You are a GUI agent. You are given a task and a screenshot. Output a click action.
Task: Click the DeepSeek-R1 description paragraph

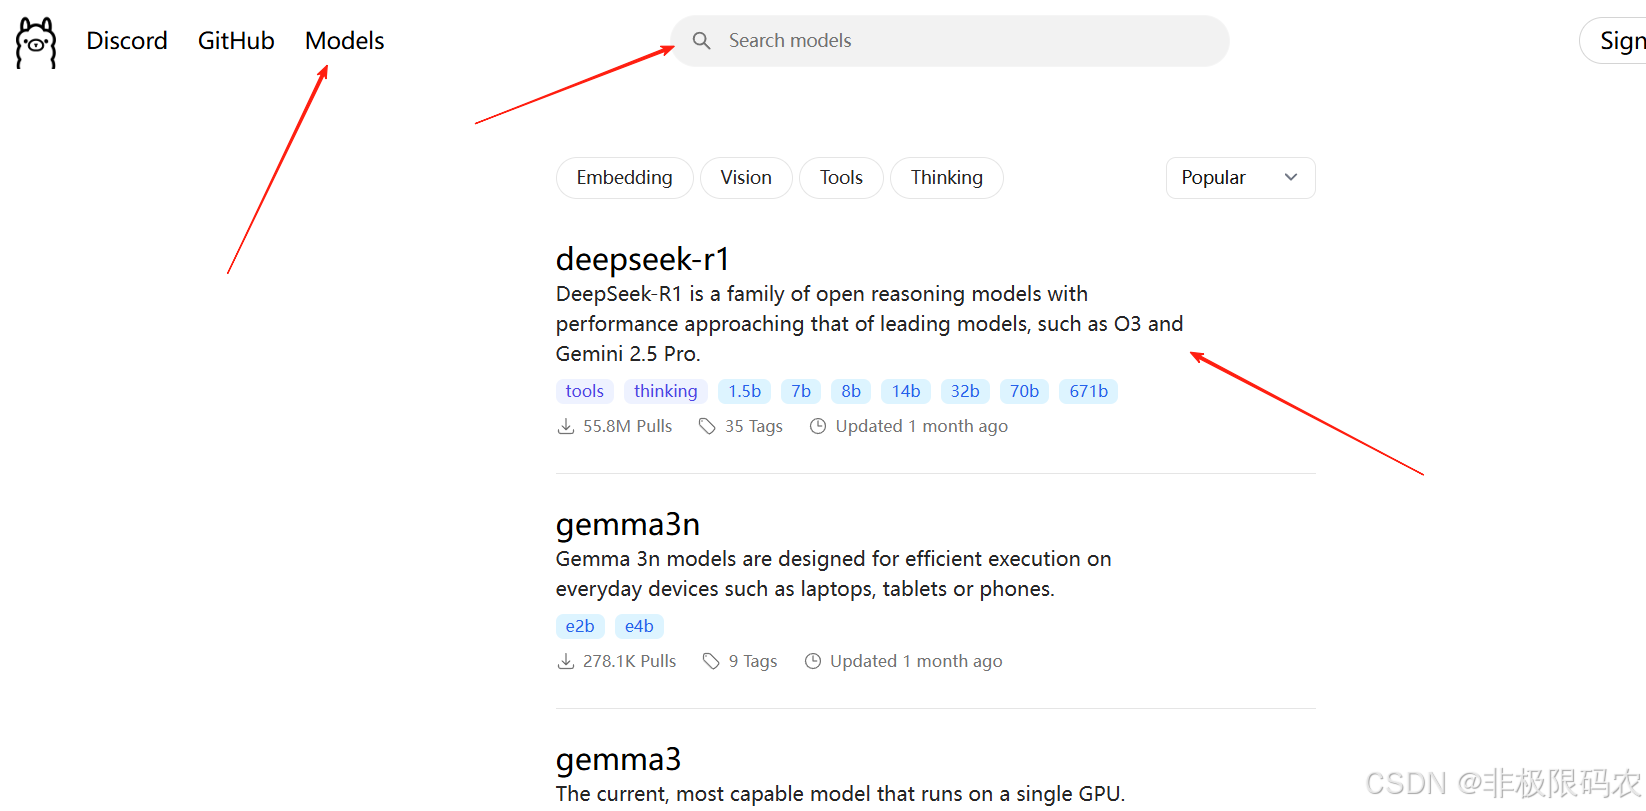point(869,324)
